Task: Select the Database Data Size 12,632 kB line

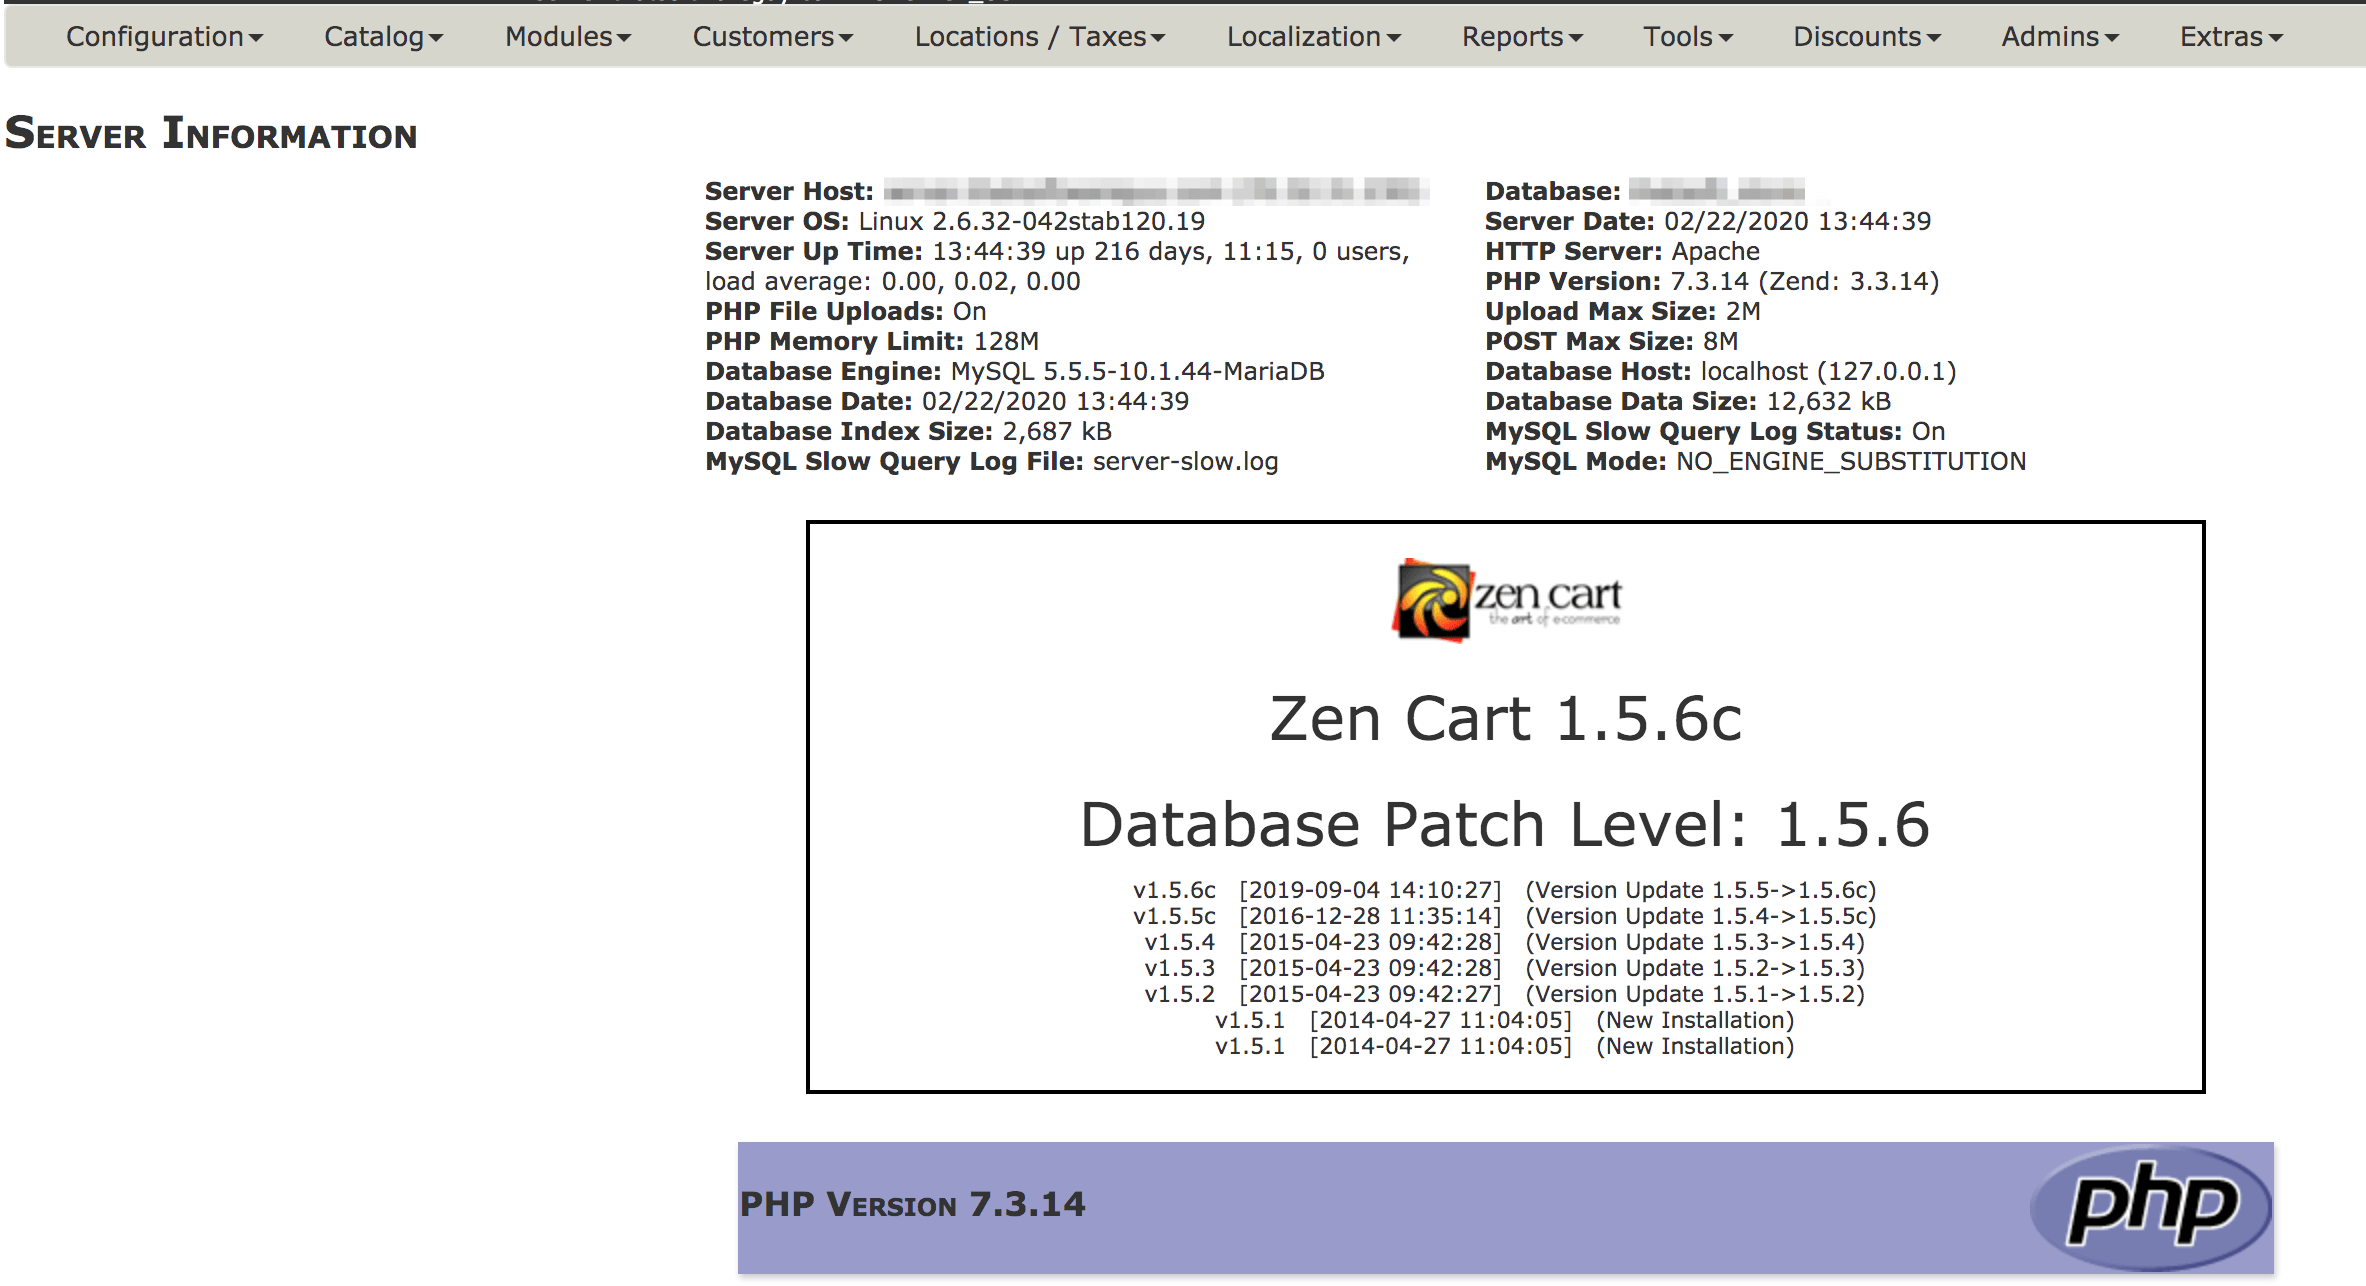Action: (x=1688, y=401)
